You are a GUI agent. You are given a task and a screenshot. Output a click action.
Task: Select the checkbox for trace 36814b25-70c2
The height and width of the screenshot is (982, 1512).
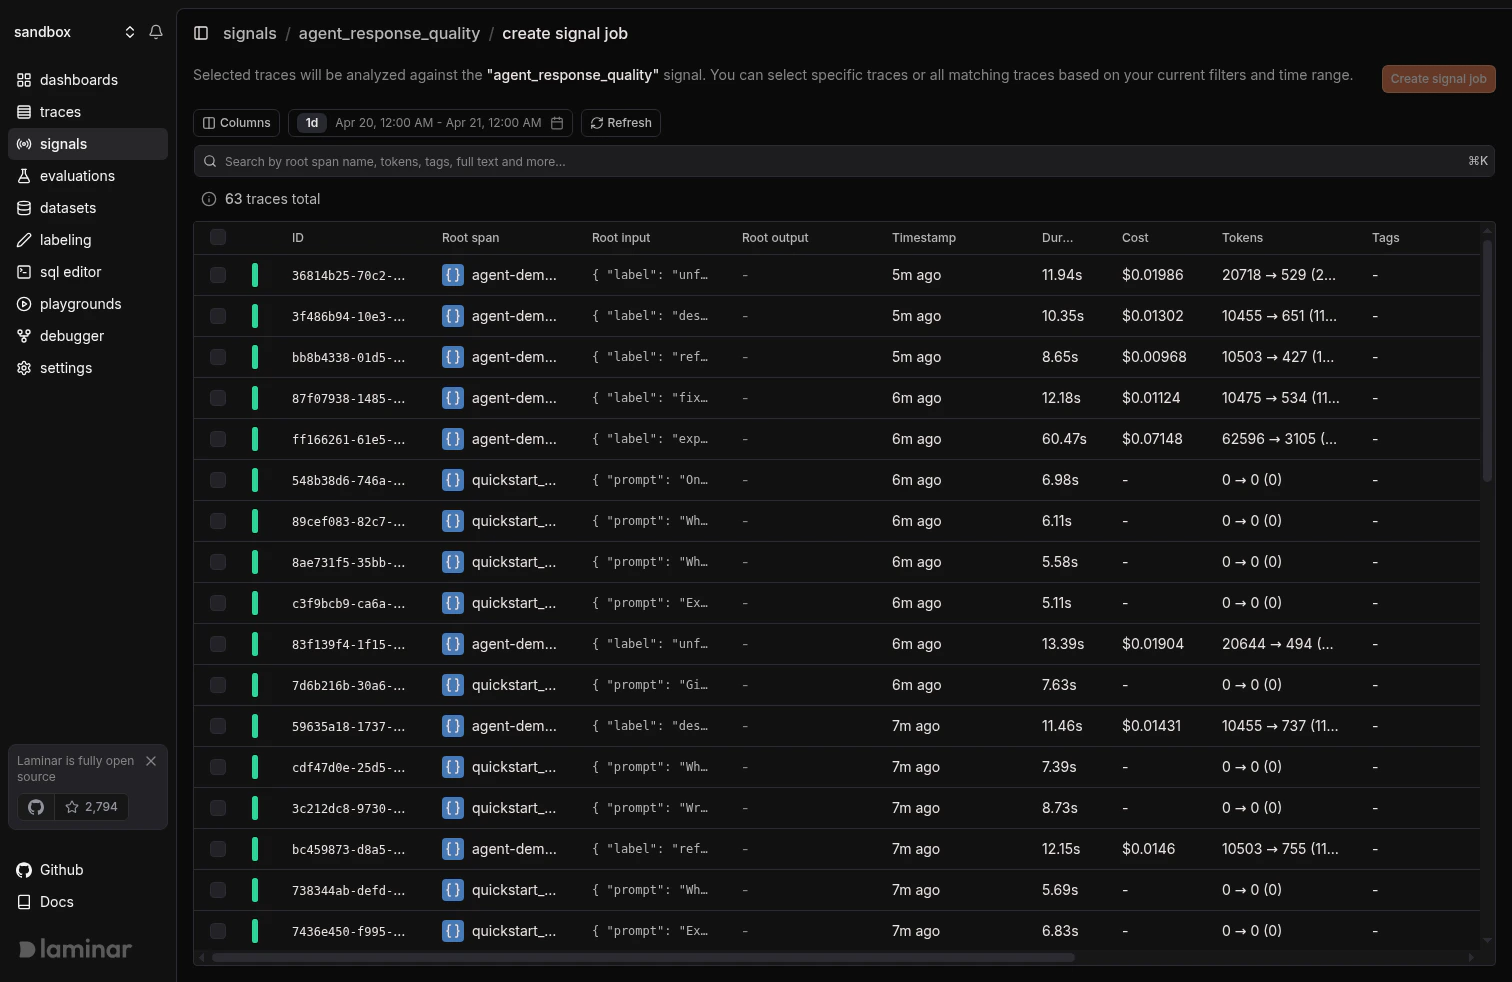pos(218,275)
